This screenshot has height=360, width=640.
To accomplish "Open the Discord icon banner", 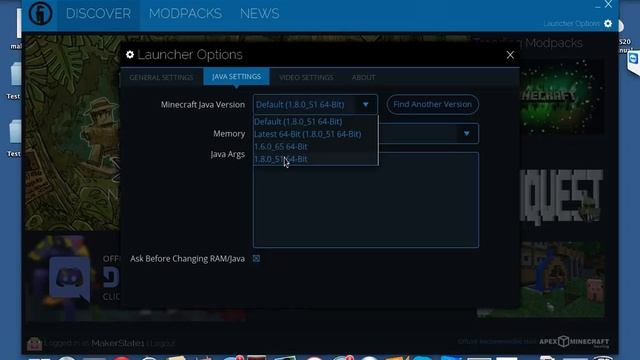I will [70, 279].
